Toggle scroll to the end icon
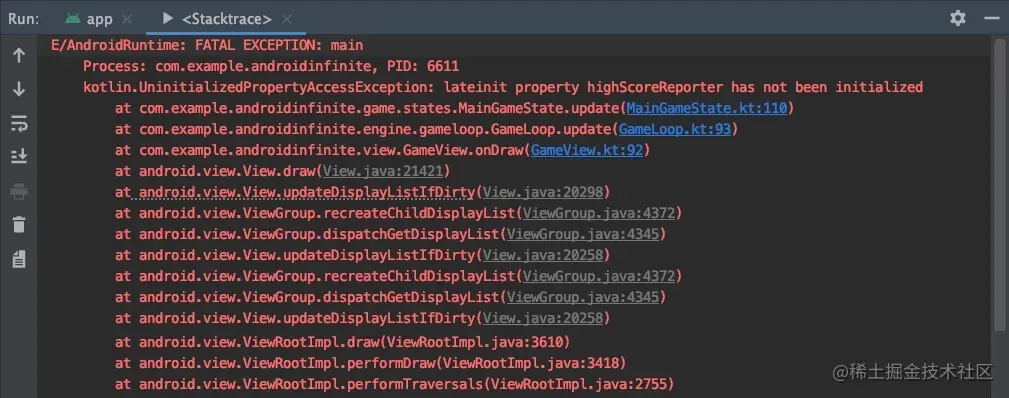1009x398 pixels. click(19, 156)
